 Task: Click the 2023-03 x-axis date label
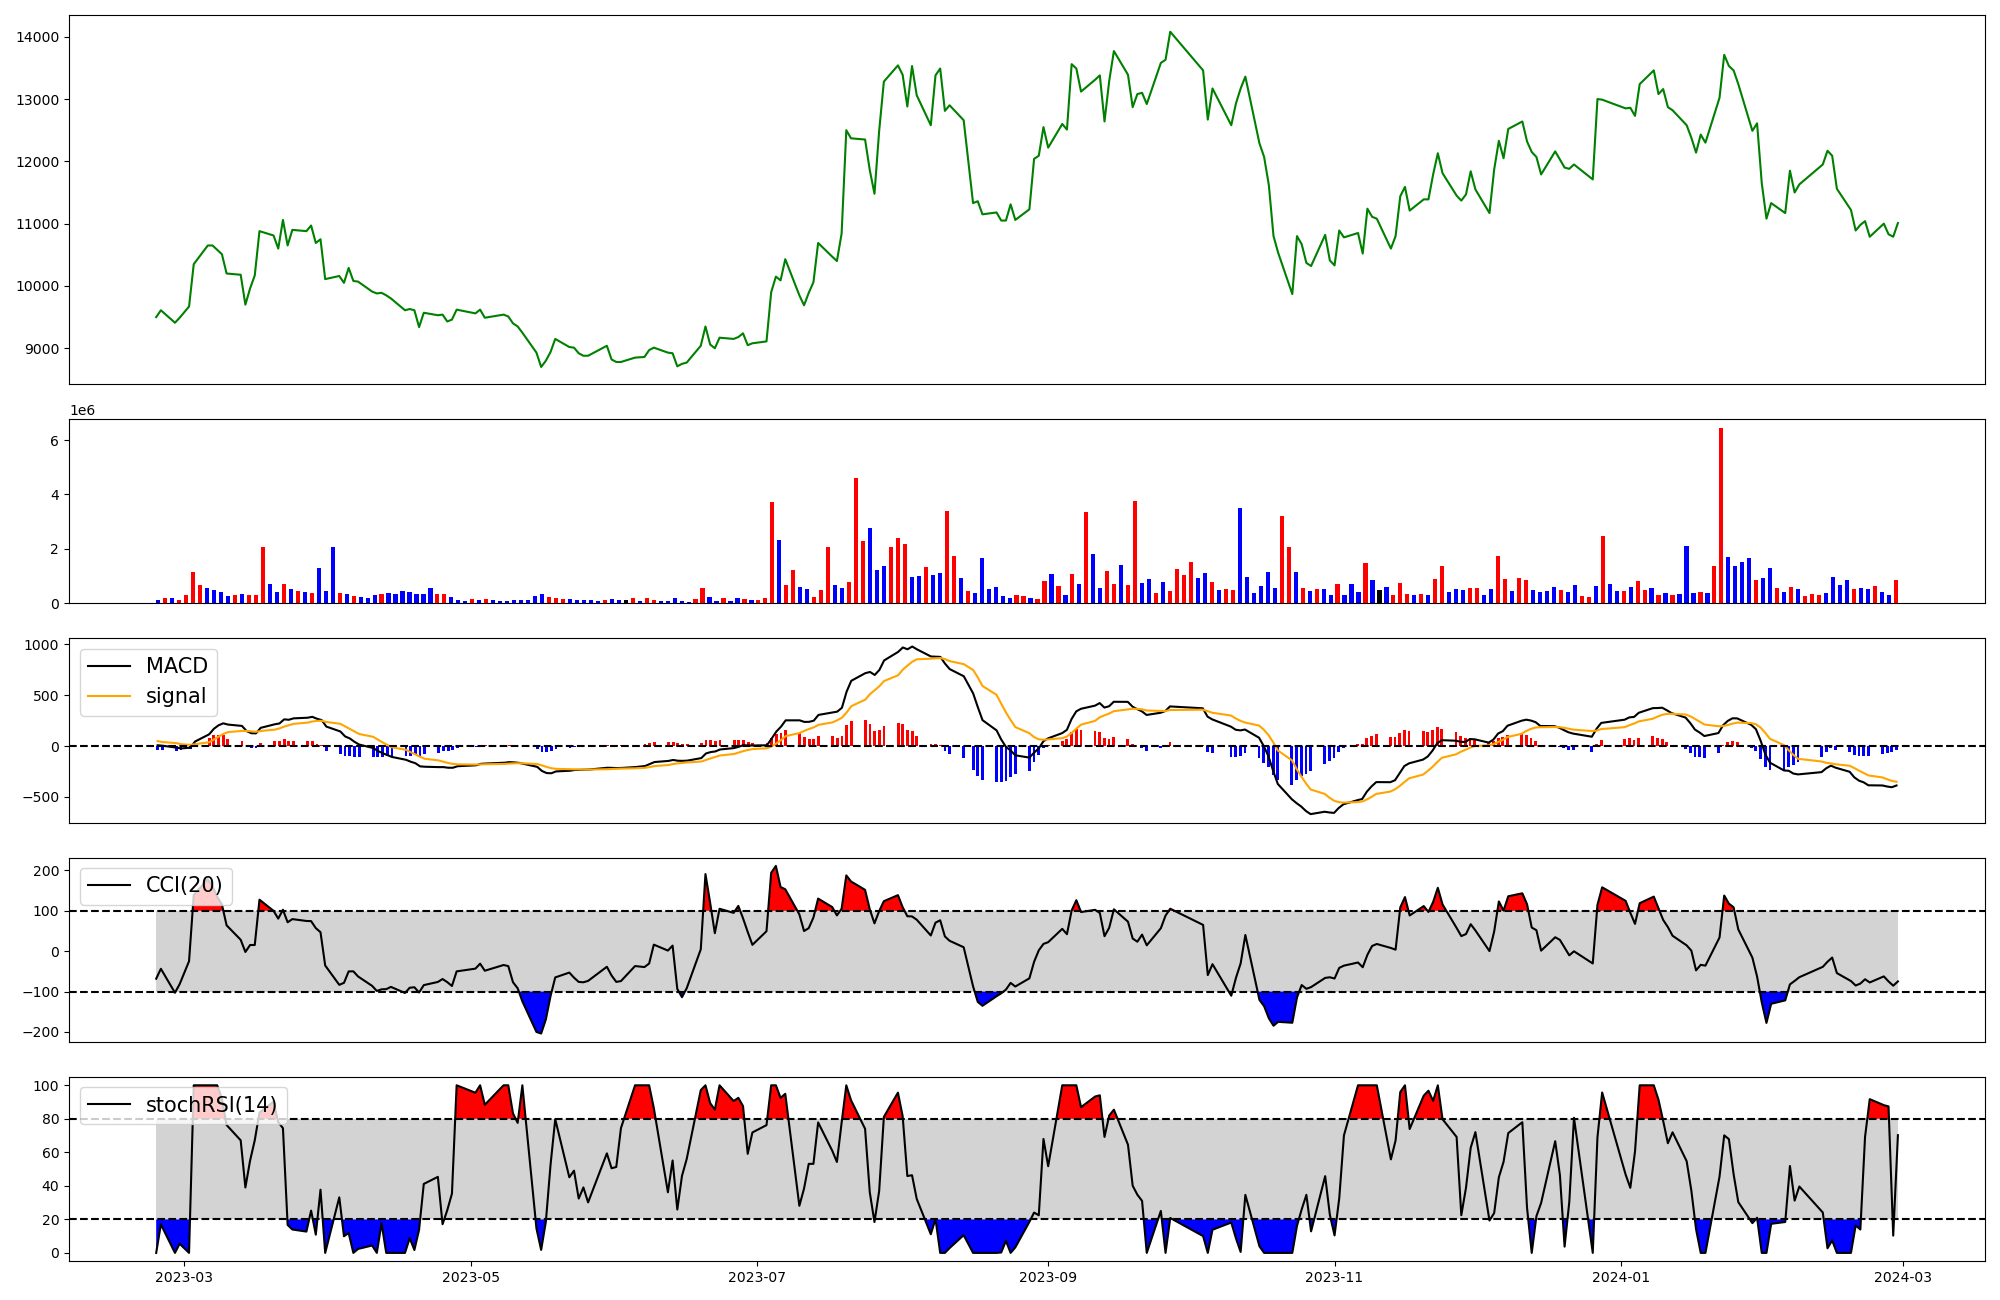click(x=185, y=1276)
